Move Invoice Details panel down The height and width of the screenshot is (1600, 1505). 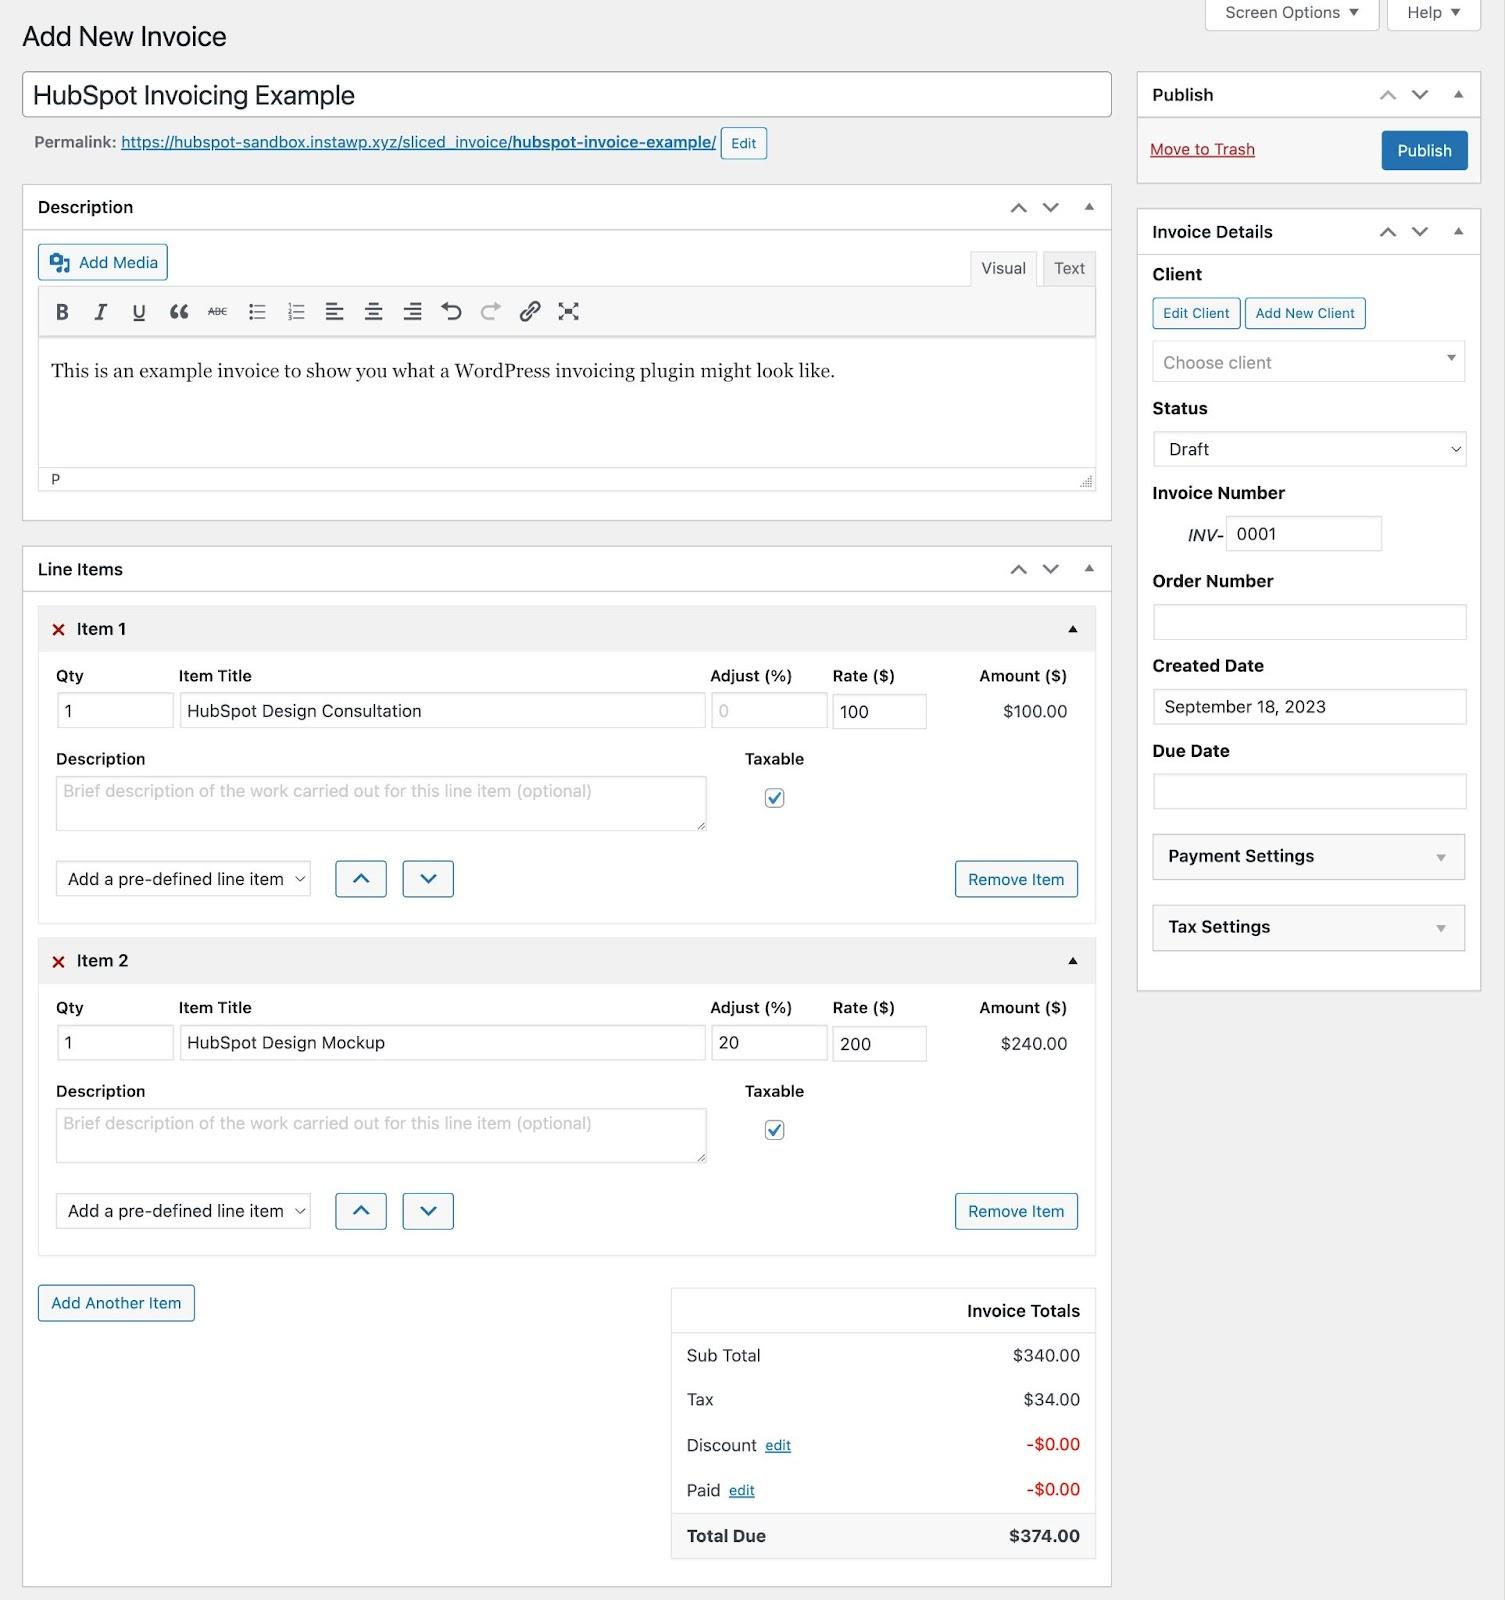pyautogui.click(x=1420, y=232)
